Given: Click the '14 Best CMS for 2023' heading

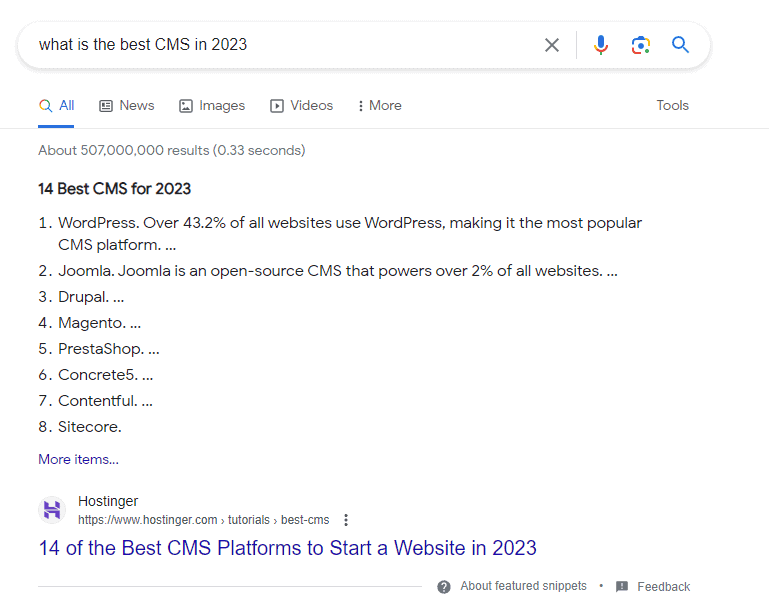Looking at the screenshot, I should [x=115, y=189].
